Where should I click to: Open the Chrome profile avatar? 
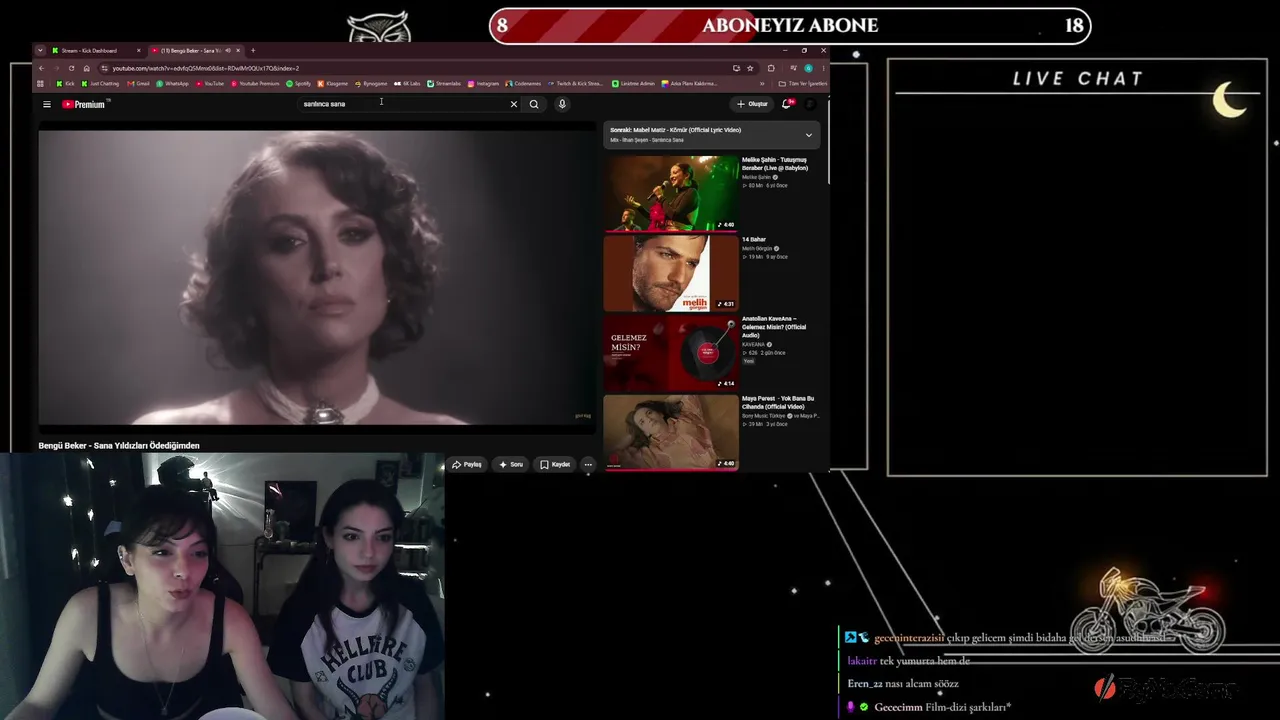click(x=808, y=68)
